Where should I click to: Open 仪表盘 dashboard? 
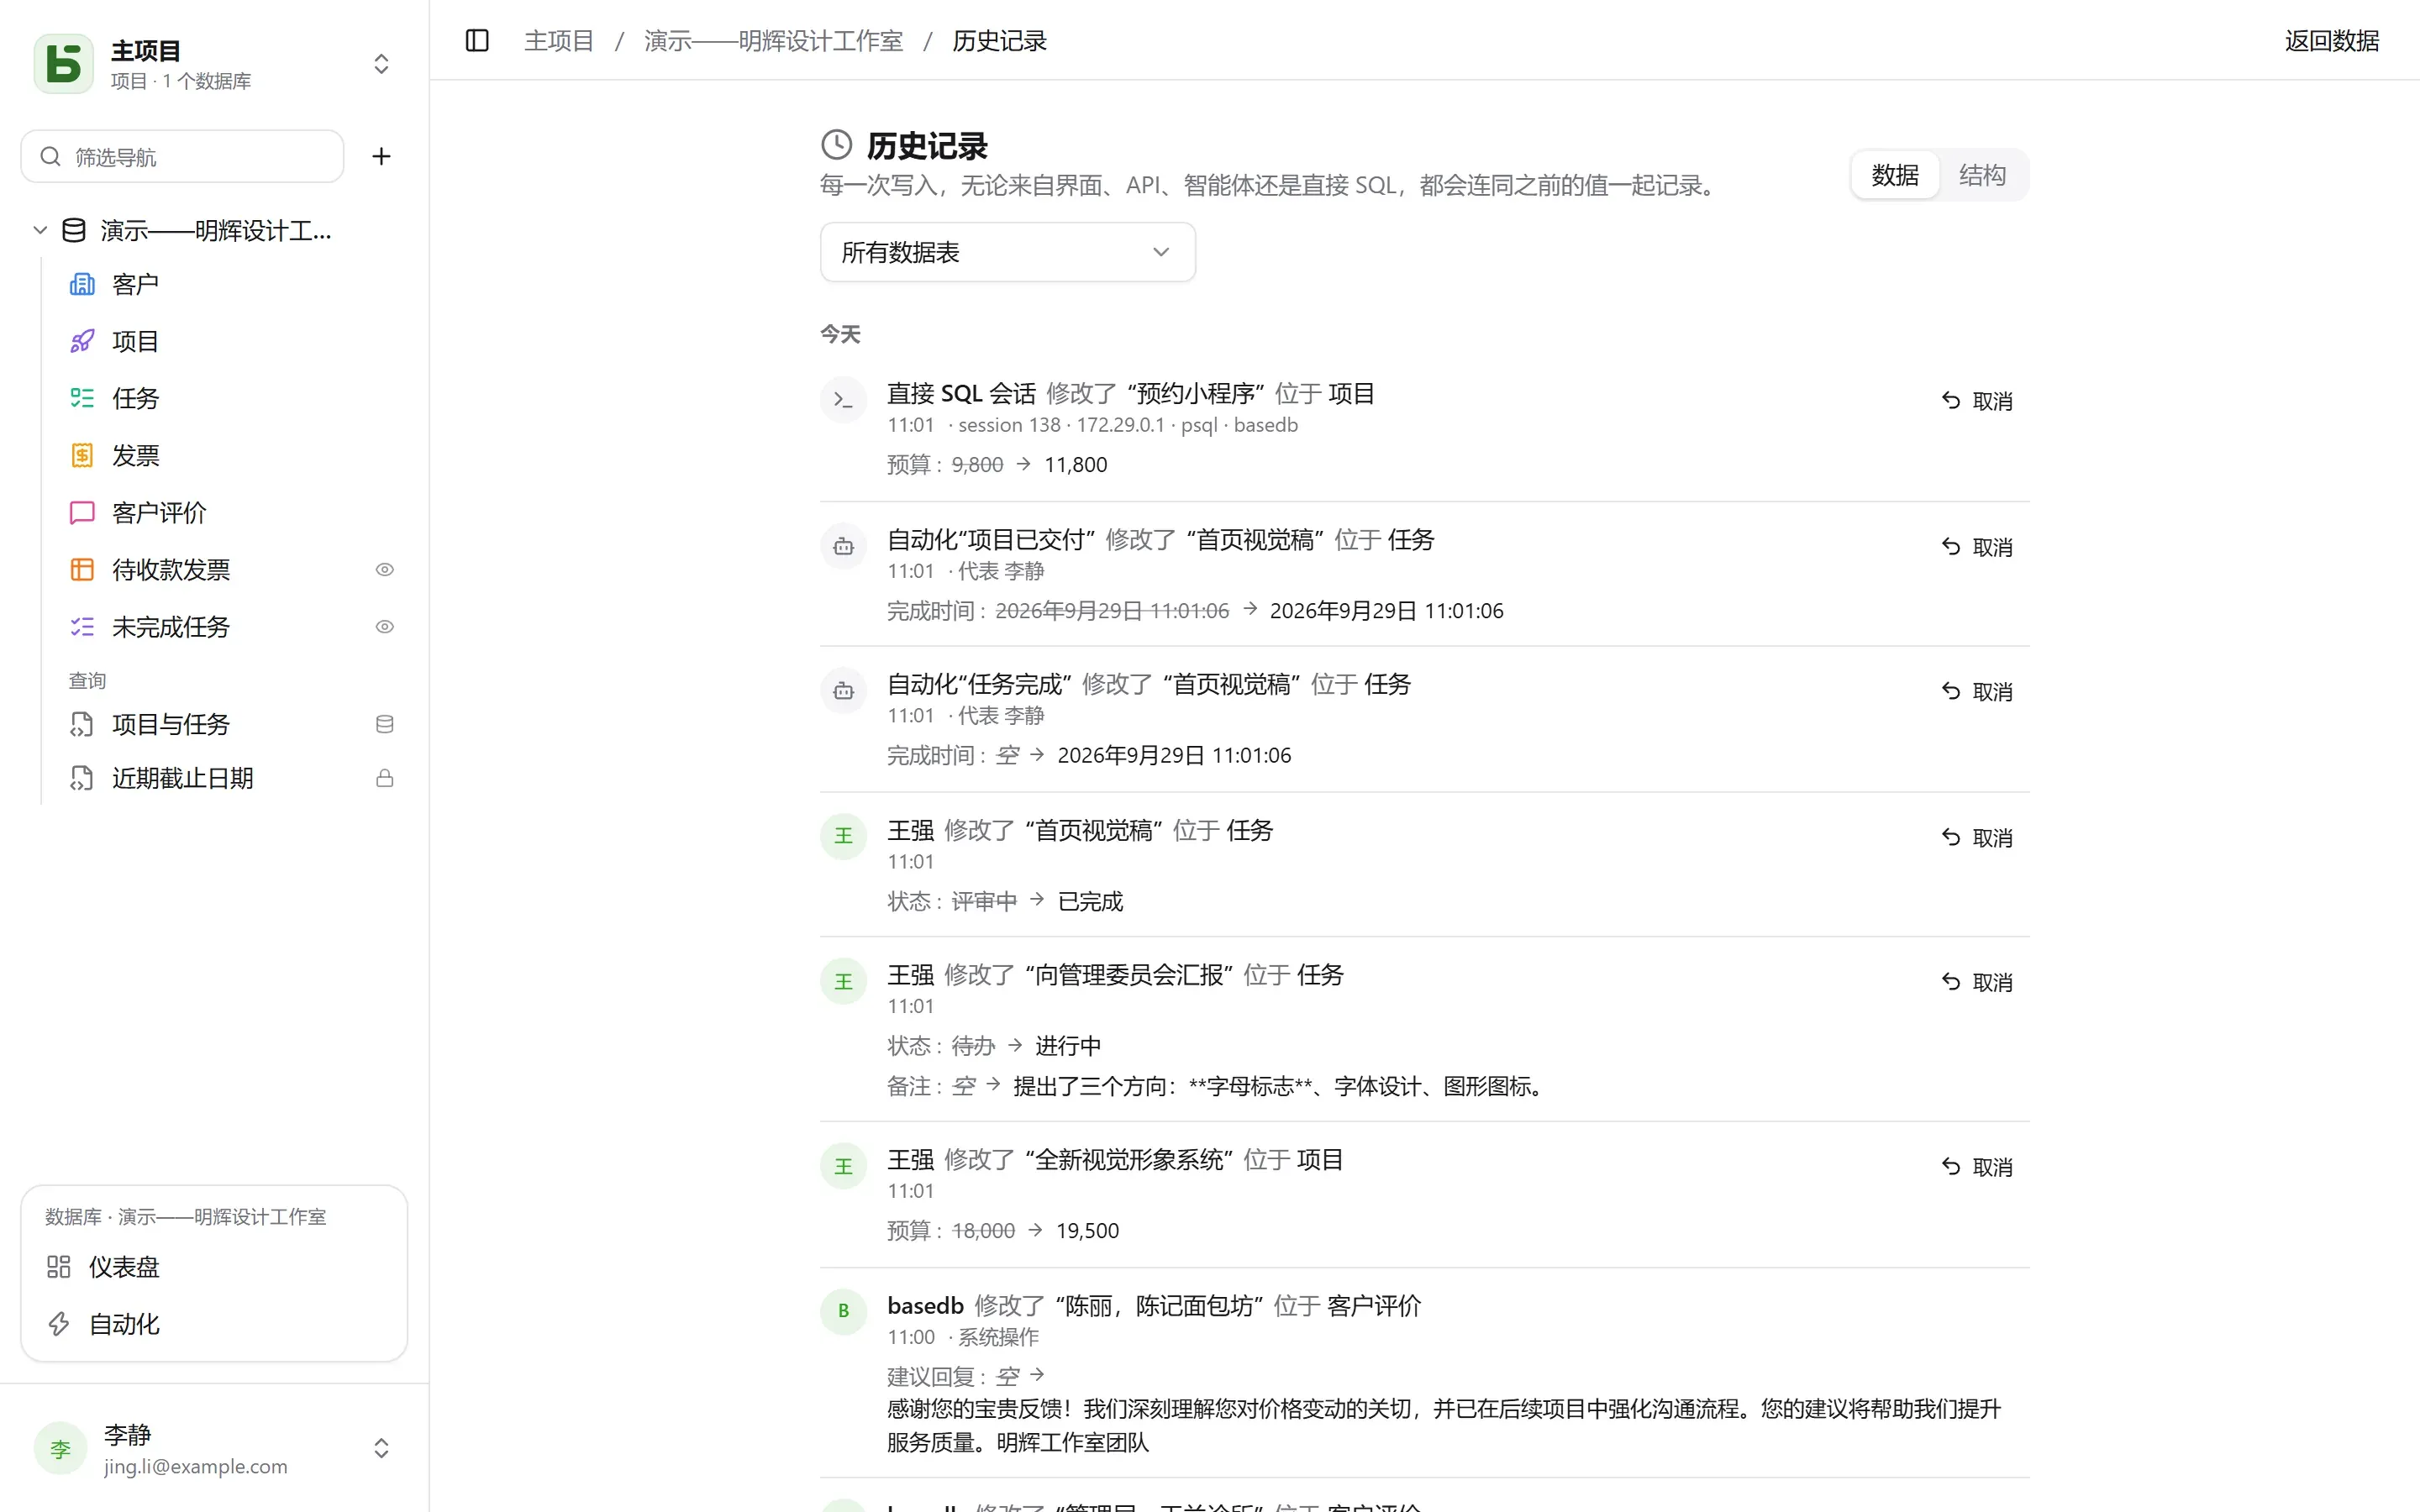point(214,1267)
